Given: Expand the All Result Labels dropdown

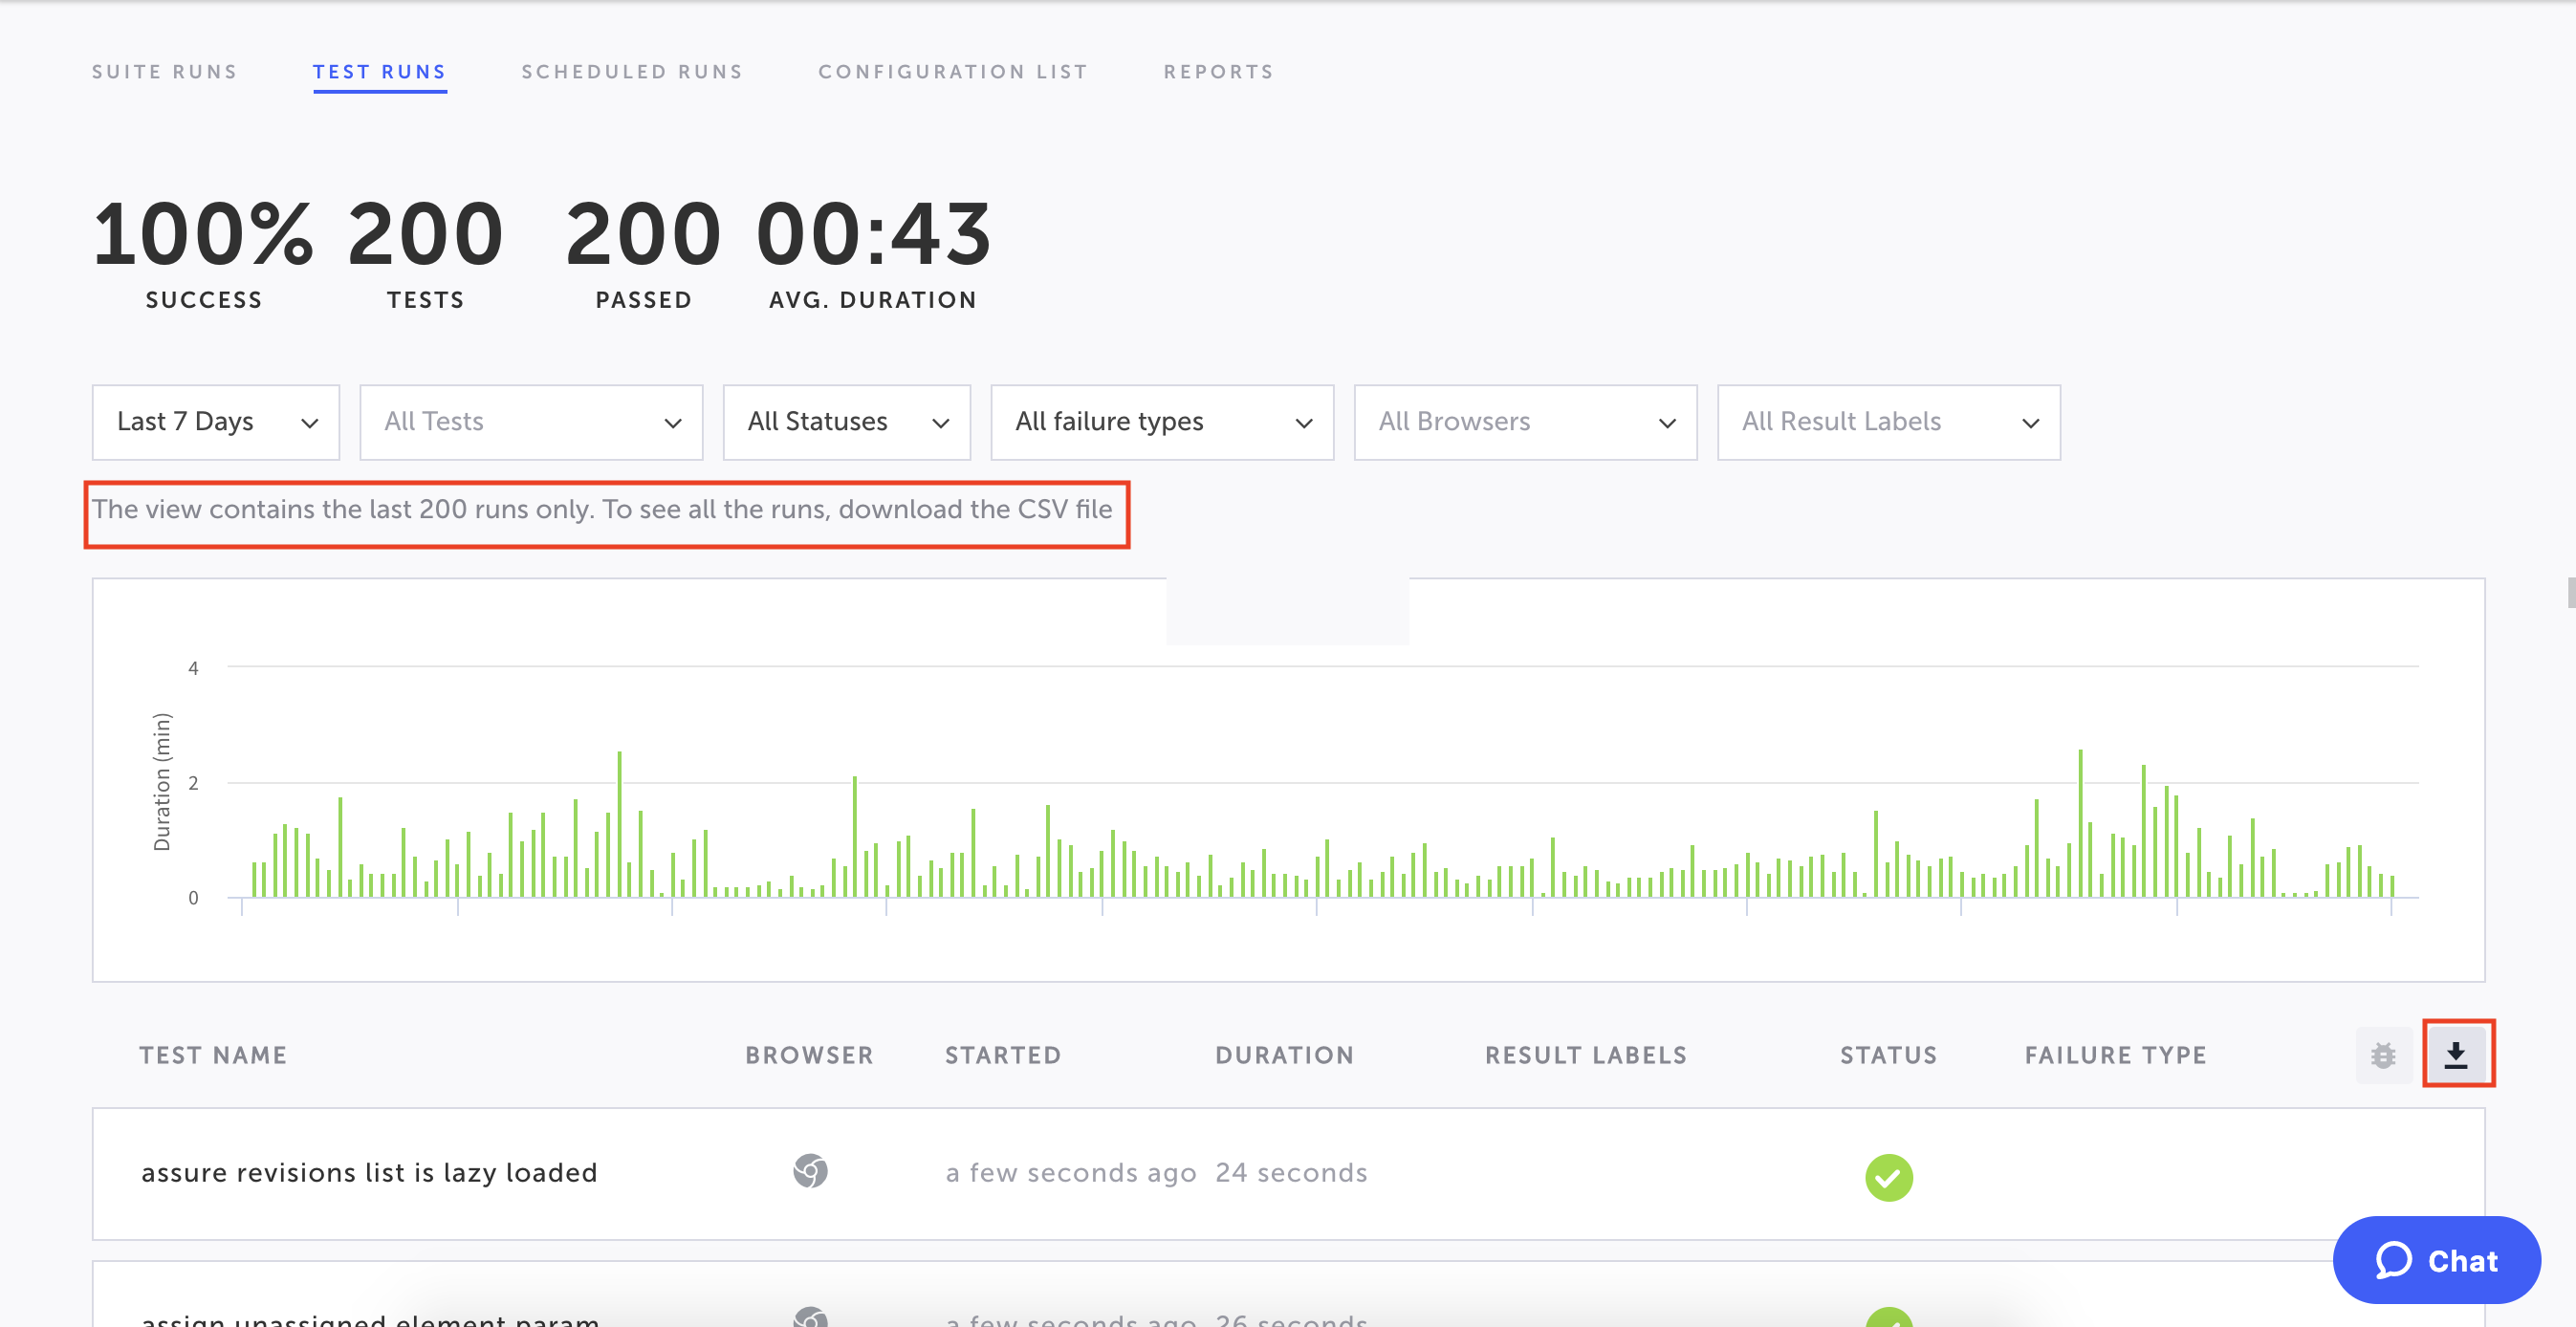Looking at the screenshot, I should click(1888, 422).
